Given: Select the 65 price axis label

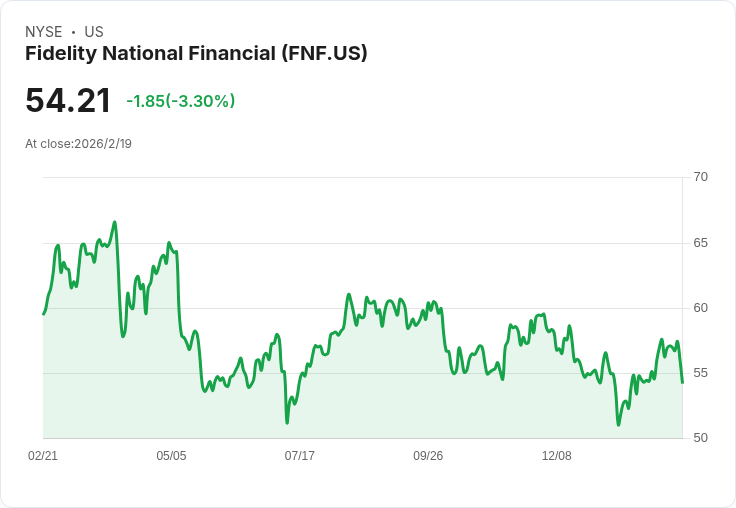Looking at the screenshot, I should (x=700, y=243).
